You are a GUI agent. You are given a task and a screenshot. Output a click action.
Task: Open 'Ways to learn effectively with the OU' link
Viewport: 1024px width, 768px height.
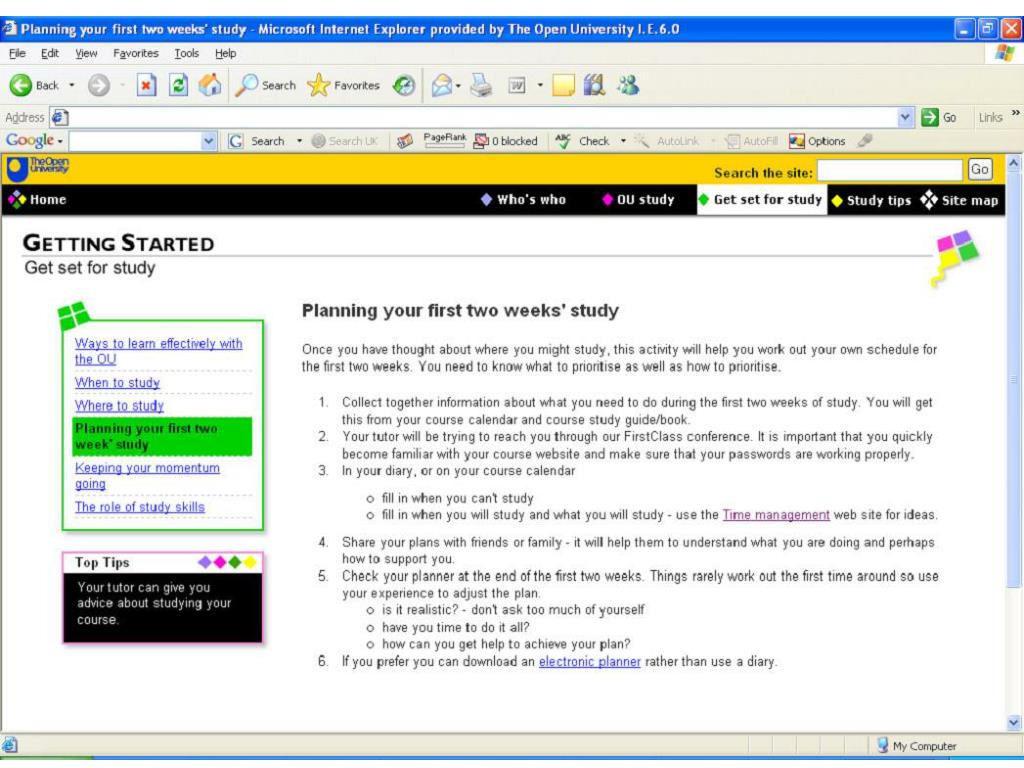click(x=158, y=351)
